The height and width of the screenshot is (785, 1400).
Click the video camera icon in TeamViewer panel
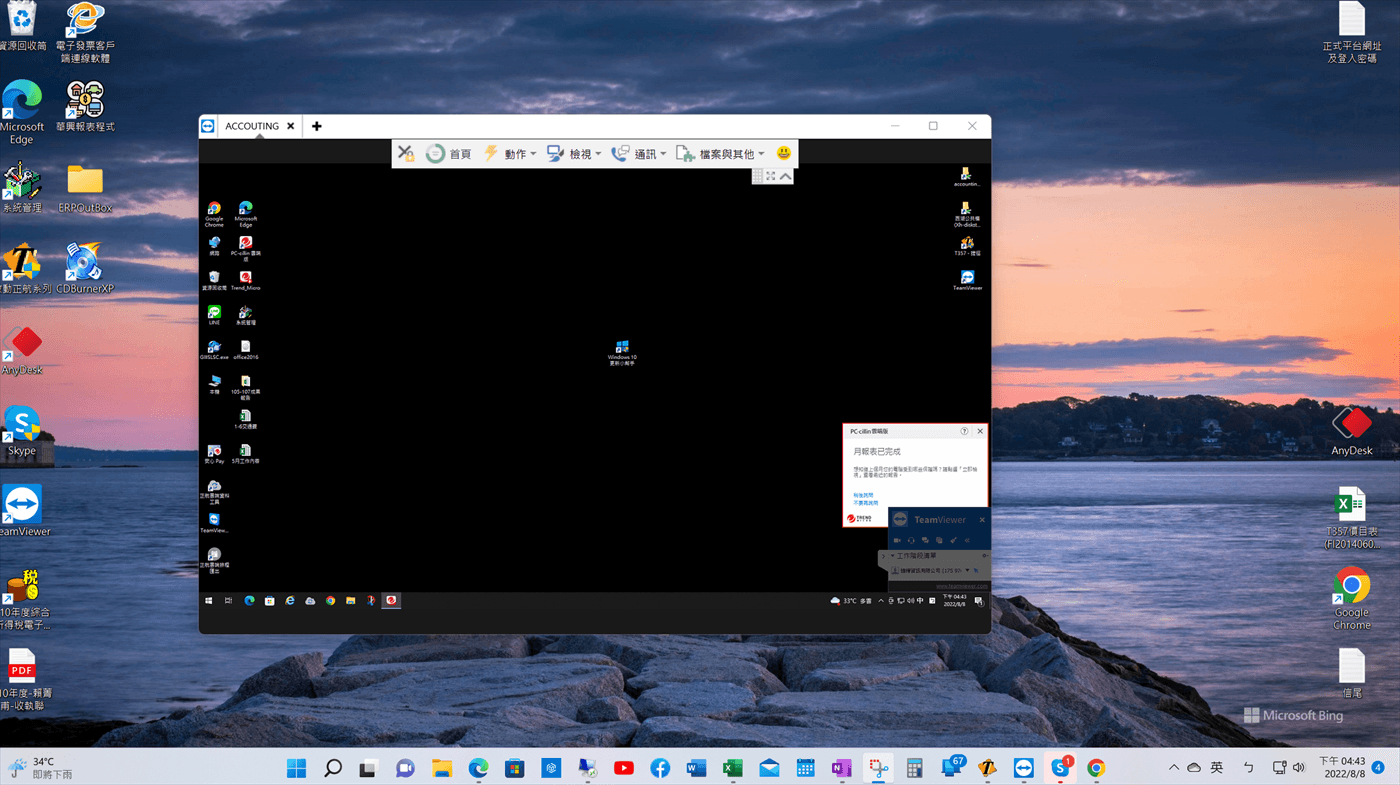pos(897,540)
